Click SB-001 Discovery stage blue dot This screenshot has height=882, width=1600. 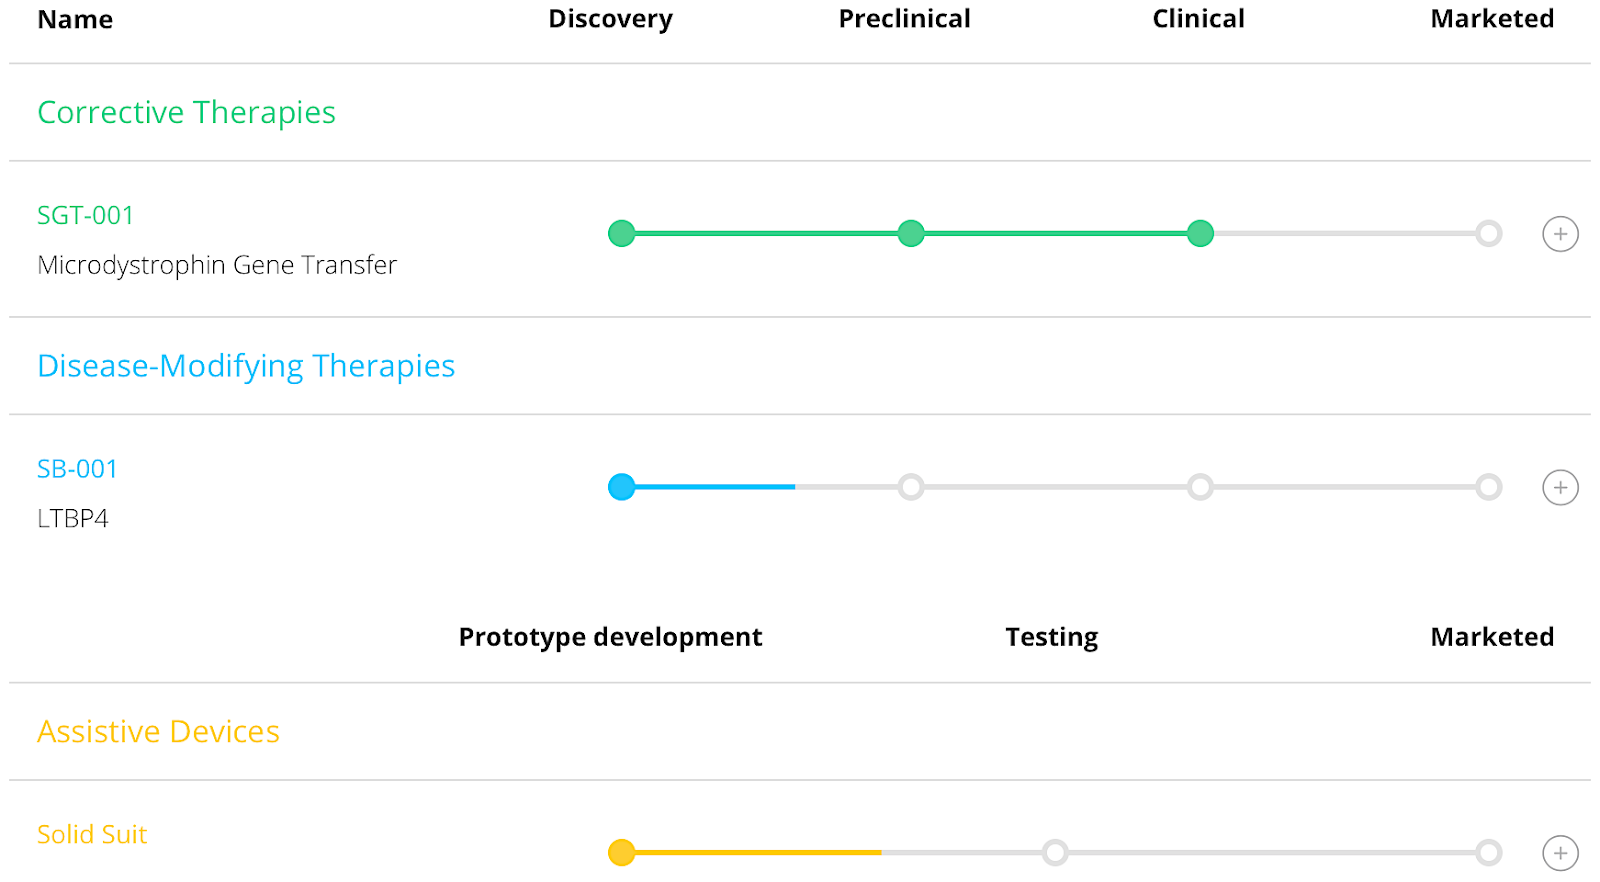(622, 487)
